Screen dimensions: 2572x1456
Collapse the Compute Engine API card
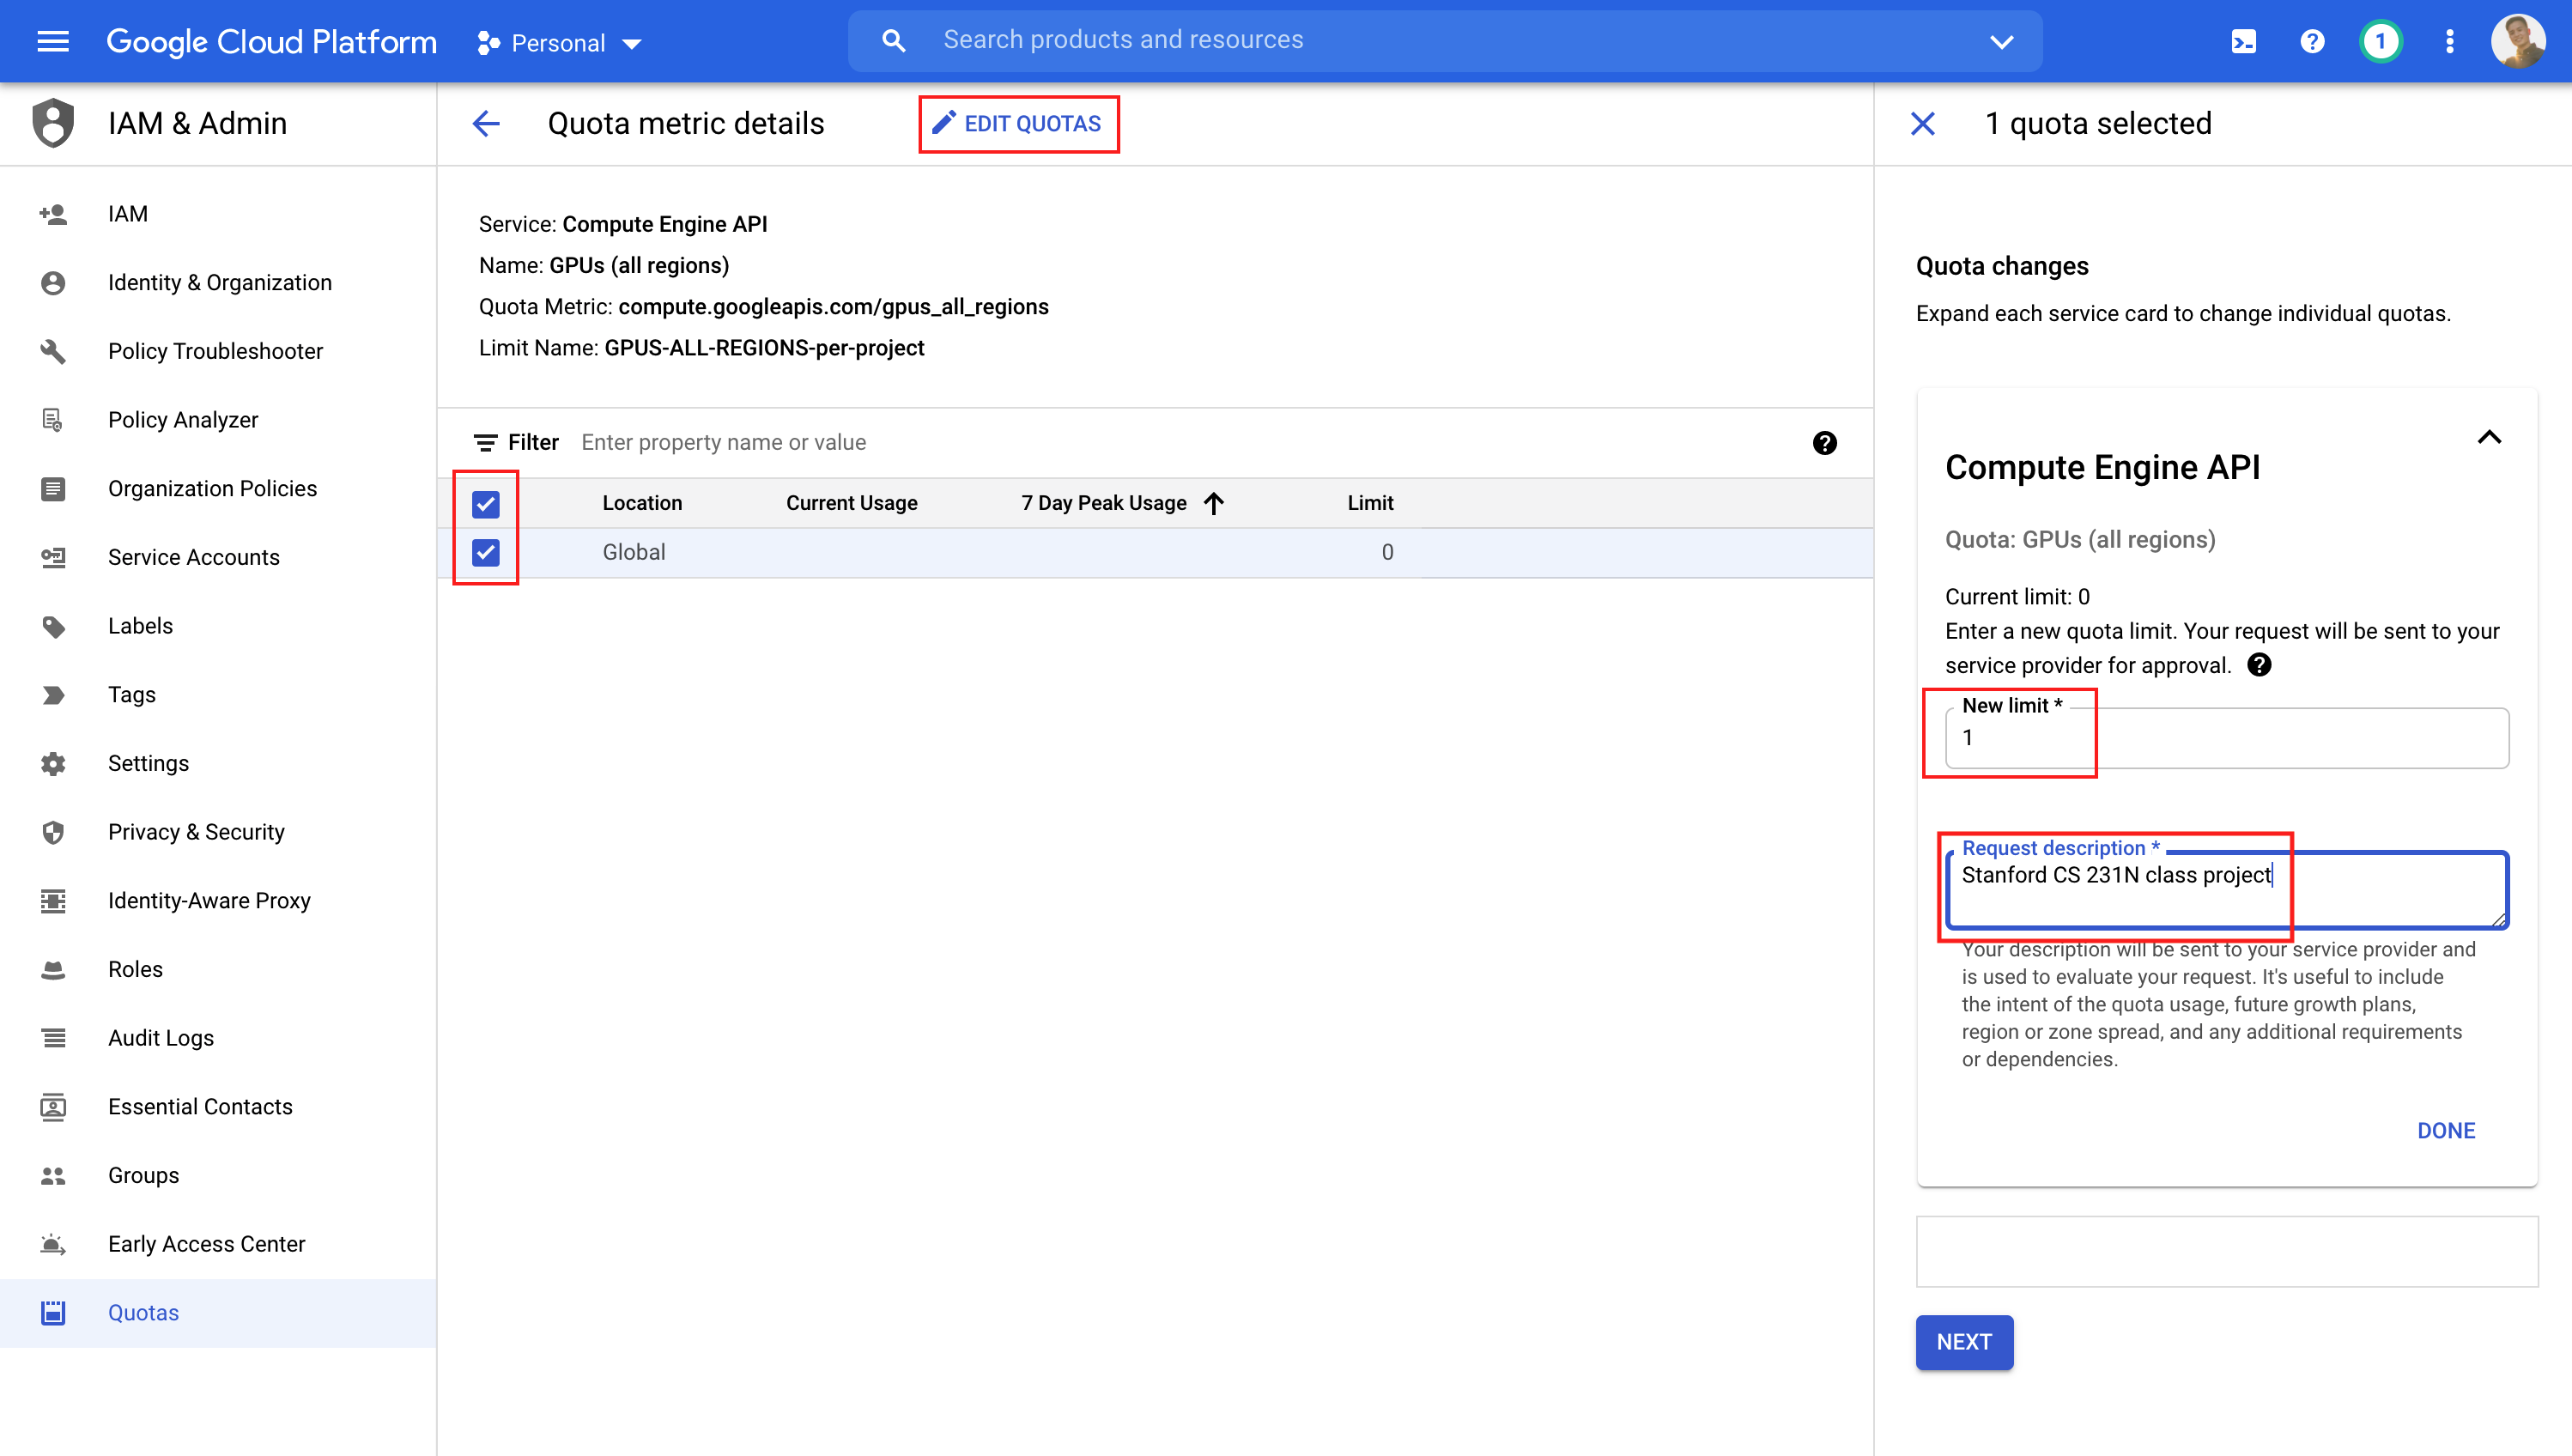[x=2488, y=437]
